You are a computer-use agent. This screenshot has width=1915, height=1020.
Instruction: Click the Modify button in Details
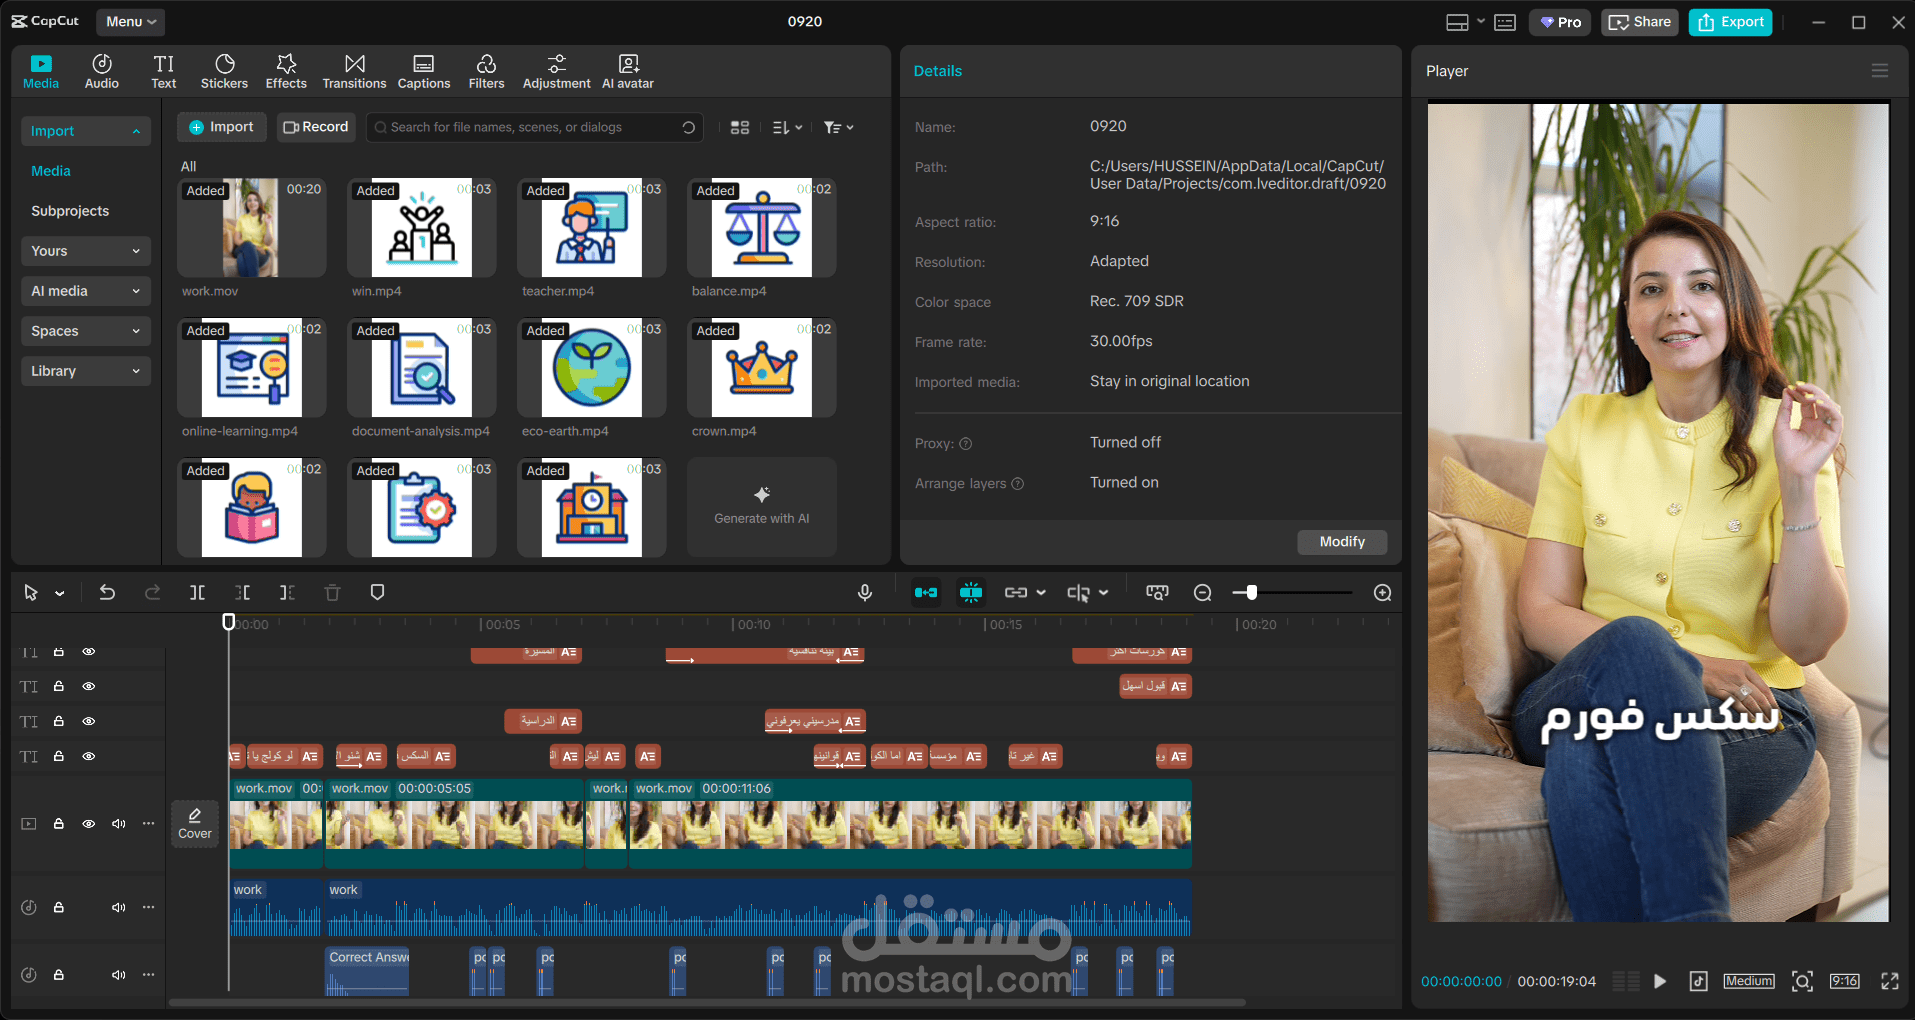[x=1342, y=541]
